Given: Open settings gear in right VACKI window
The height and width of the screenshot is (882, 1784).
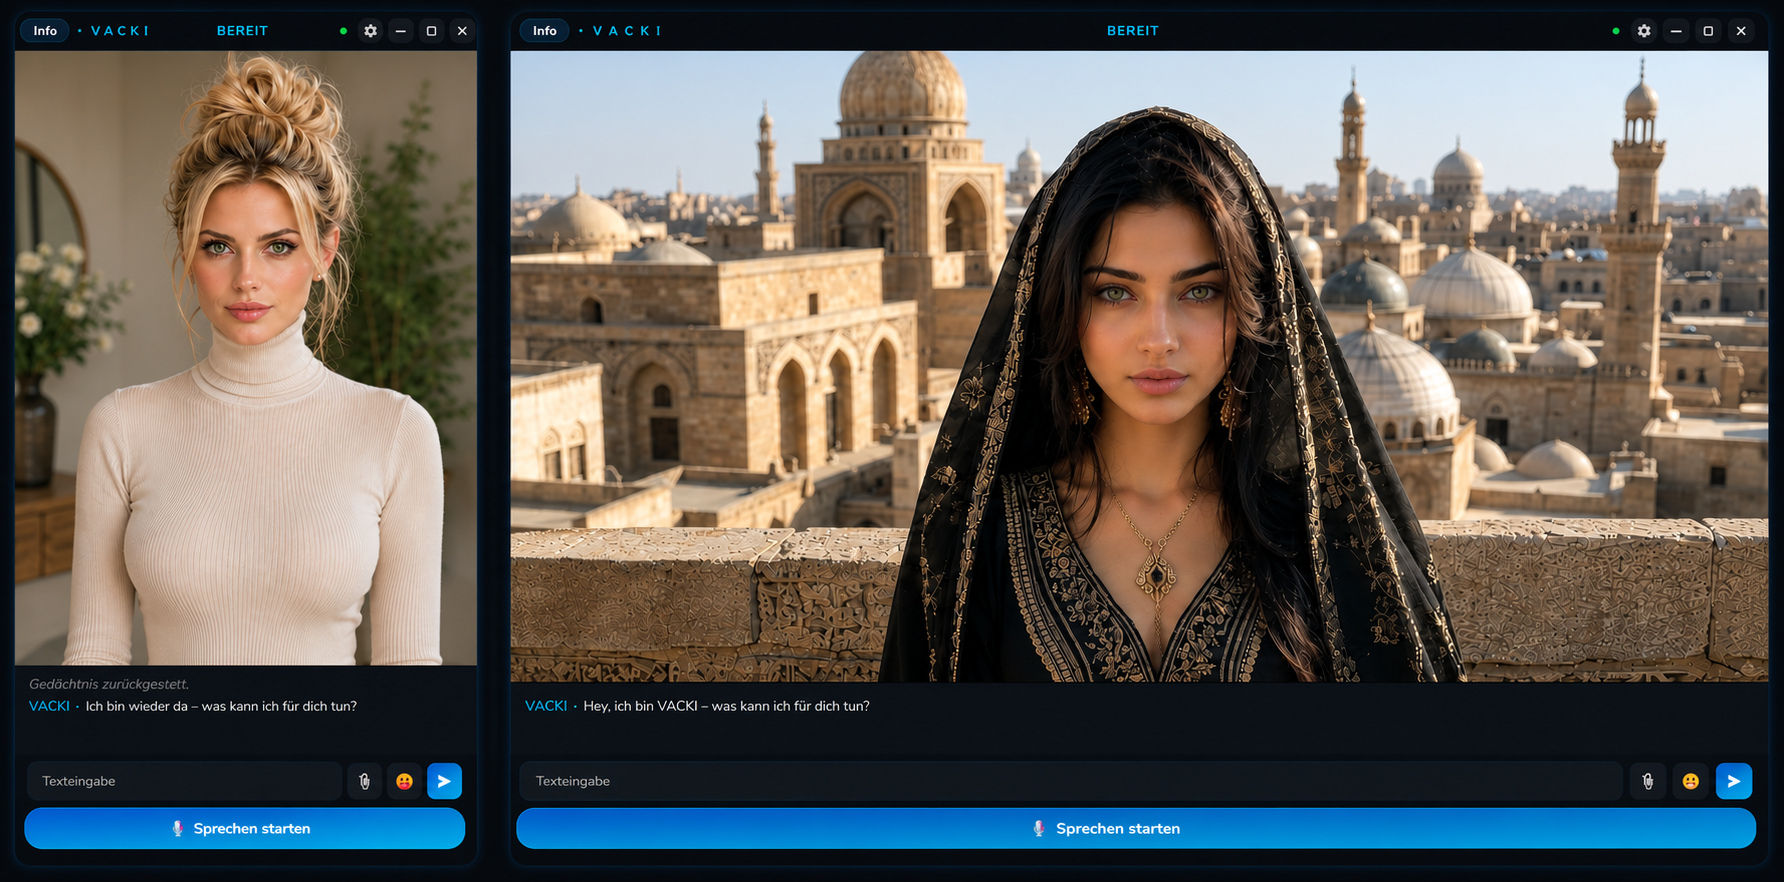Looking at the screenshot, I should coord(1644,31).
